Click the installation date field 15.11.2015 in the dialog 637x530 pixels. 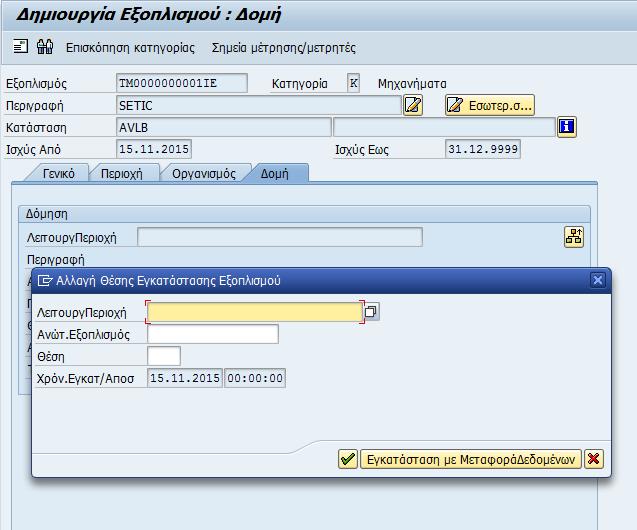coord(185,378)
